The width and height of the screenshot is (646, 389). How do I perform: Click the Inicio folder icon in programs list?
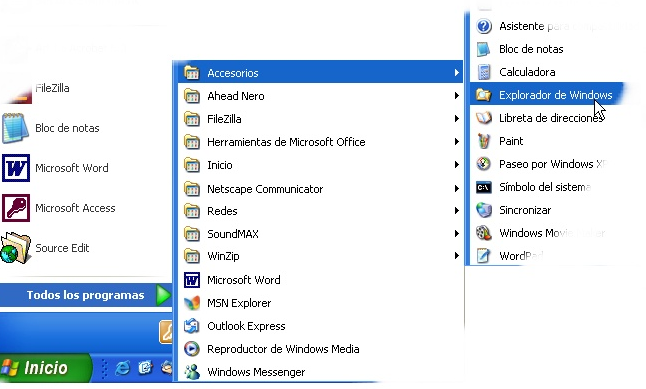[192, 165]
